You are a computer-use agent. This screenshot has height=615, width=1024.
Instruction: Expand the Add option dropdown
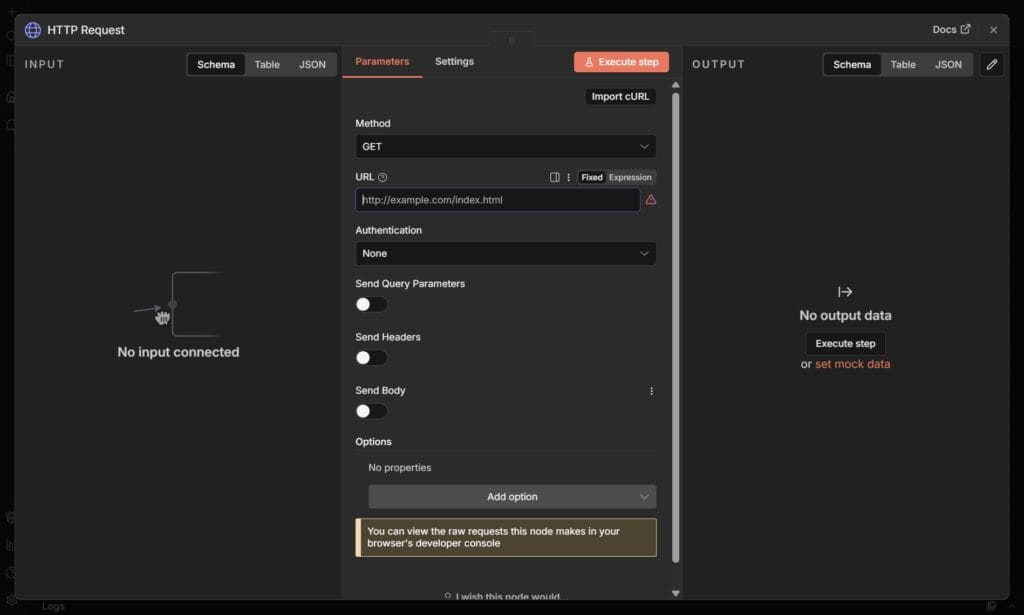[512, 497]
